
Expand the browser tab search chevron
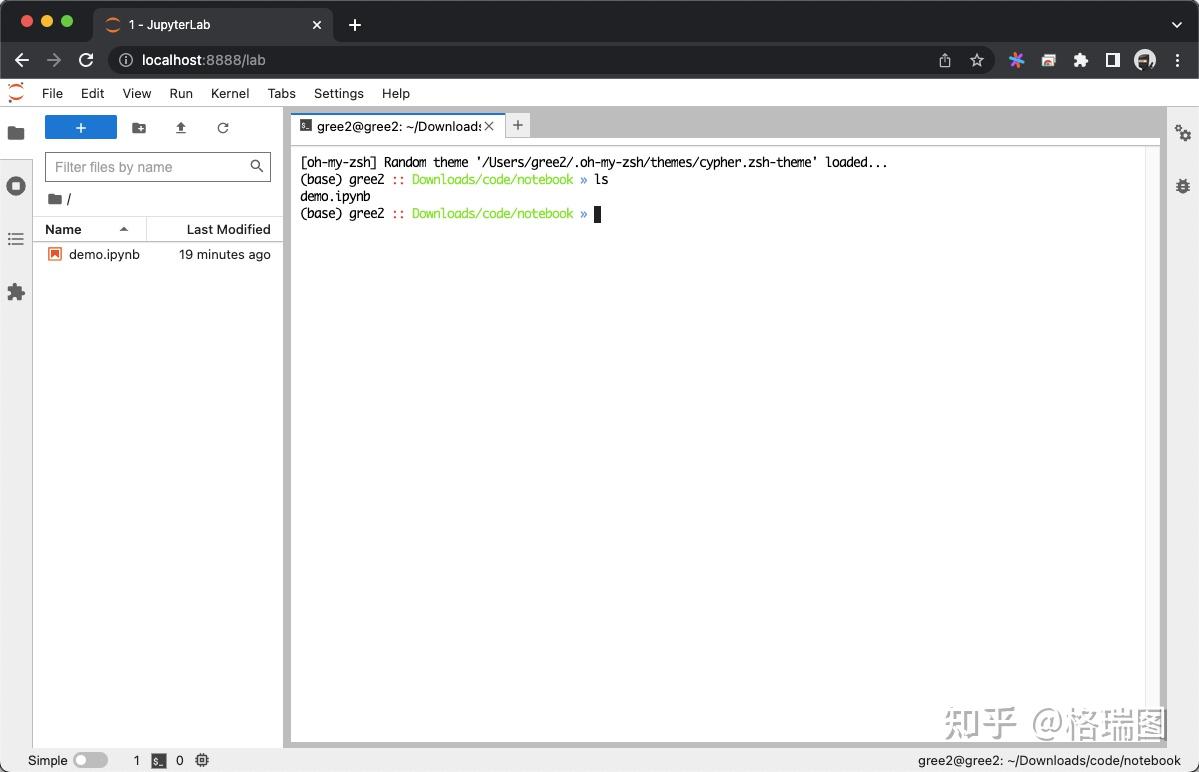(1177, 24)
